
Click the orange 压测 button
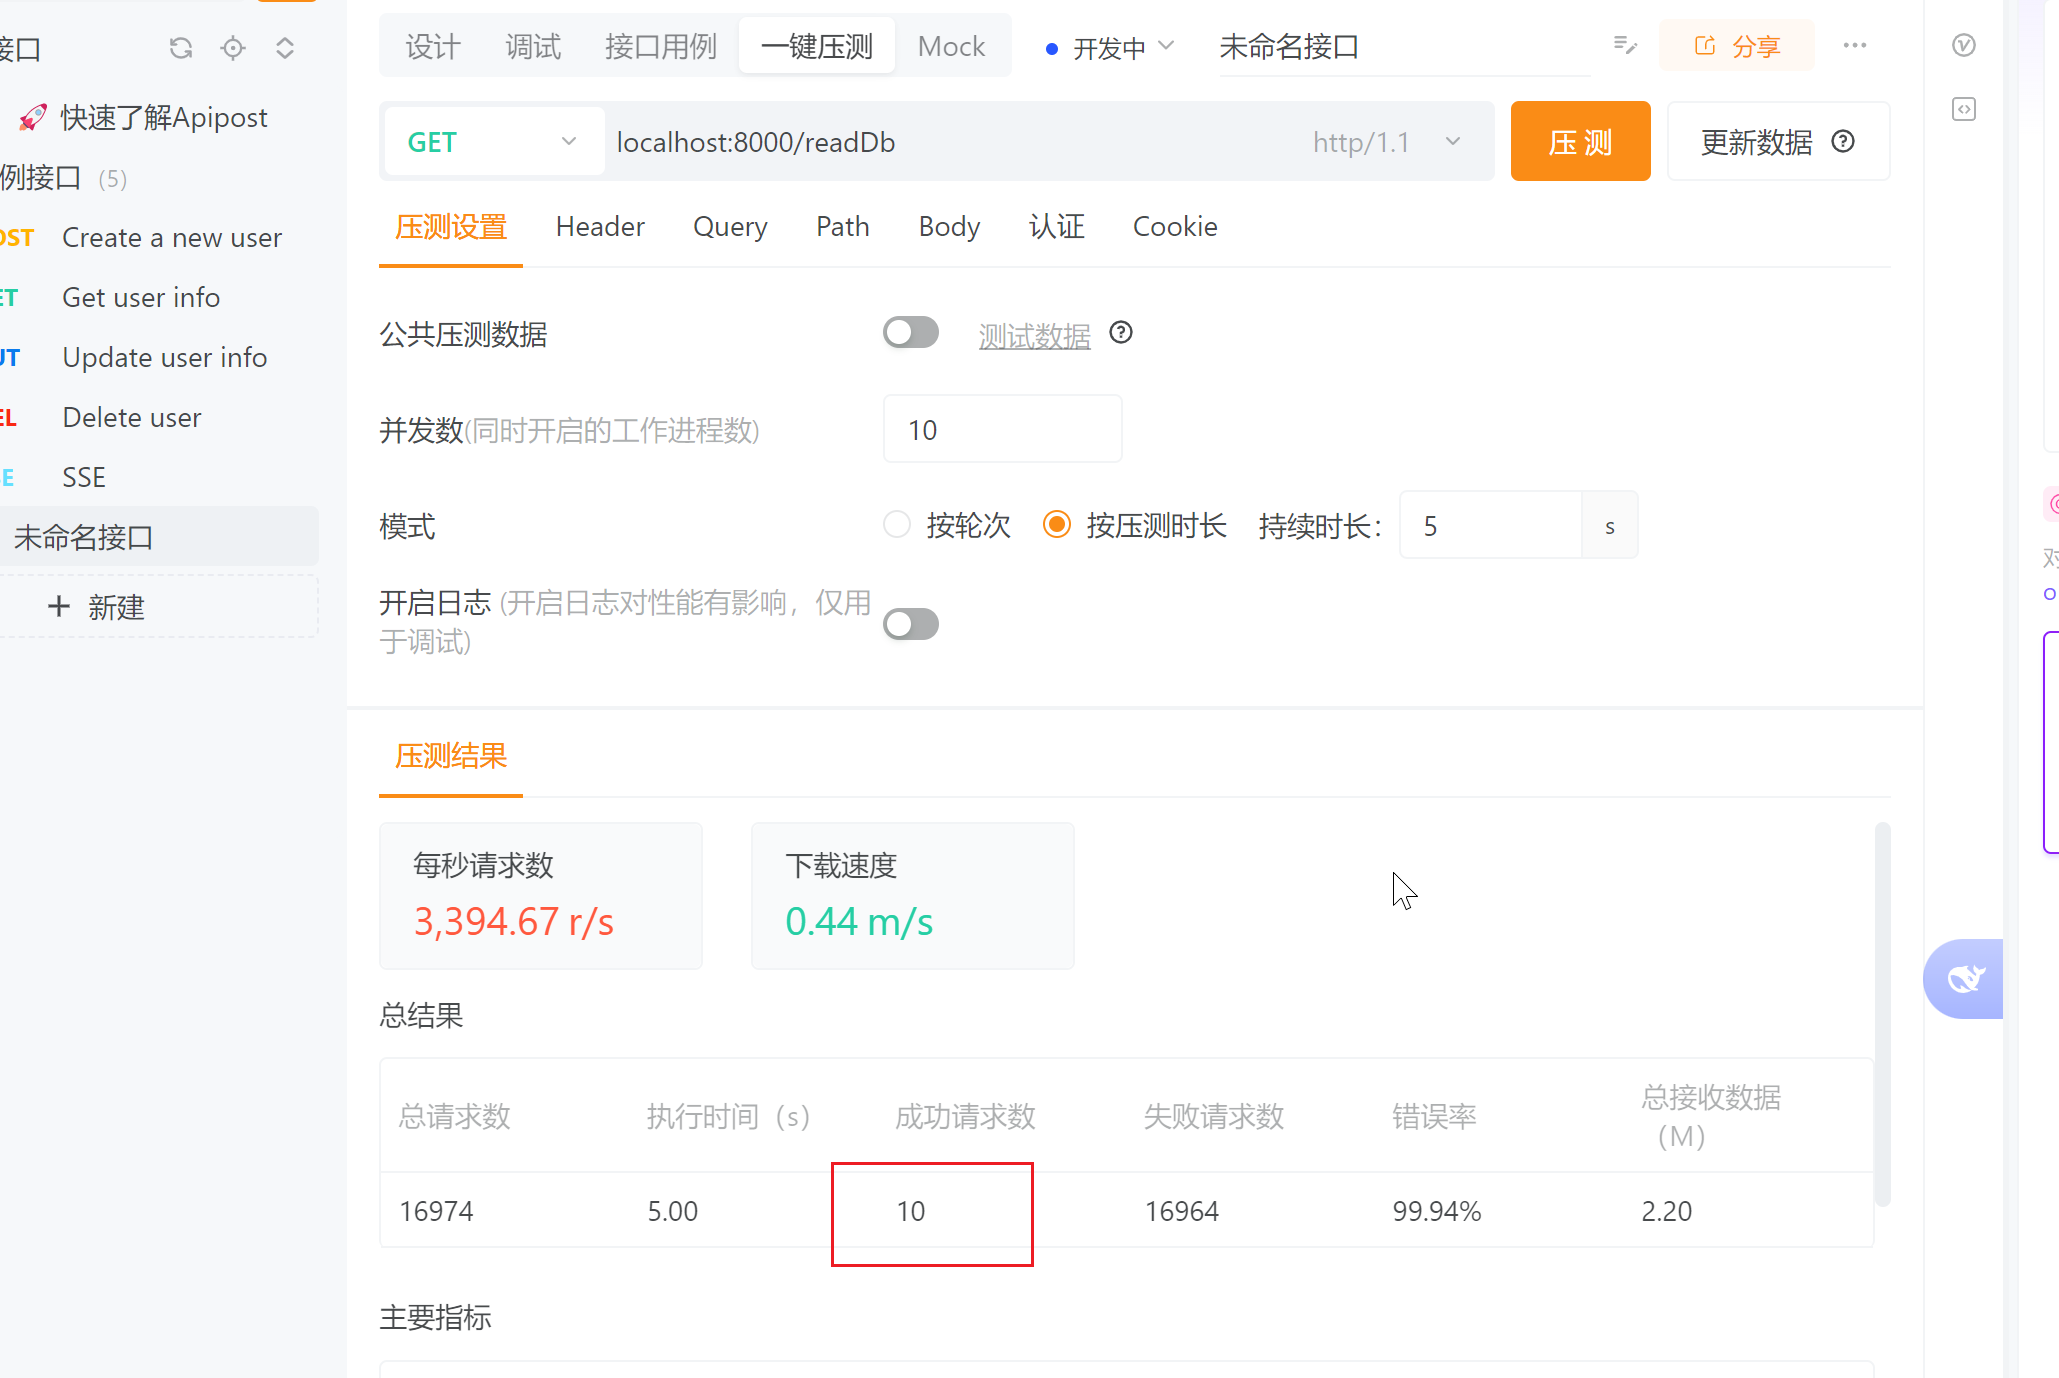(x=1580, y=141)
